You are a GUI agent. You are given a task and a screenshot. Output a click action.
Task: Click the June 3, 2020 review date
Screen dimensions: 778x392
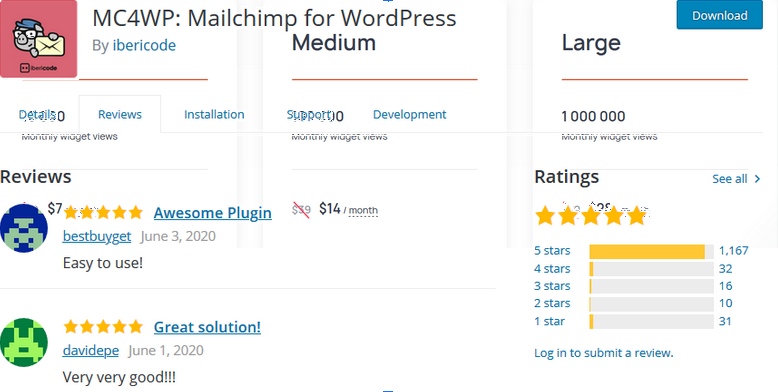tap(178, 236)
